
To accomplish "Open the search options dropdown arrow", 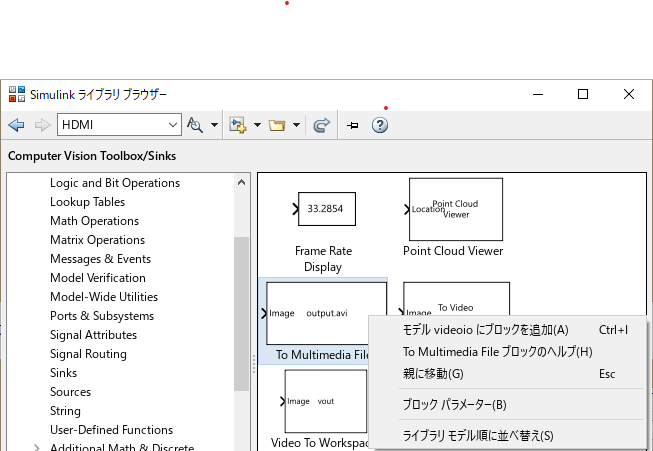I will 214,125.
